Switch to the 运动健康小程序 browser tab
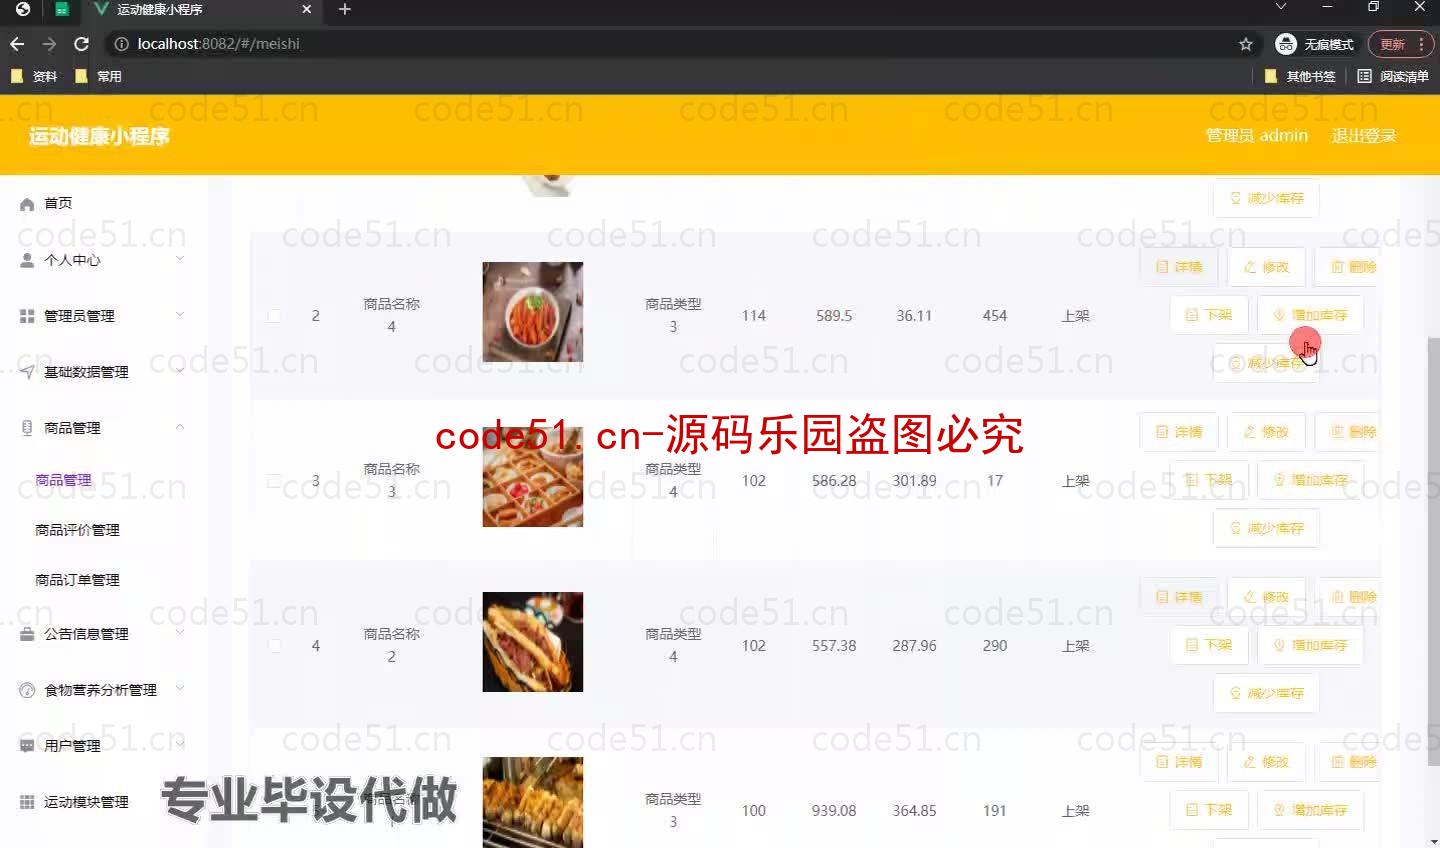 200,9
